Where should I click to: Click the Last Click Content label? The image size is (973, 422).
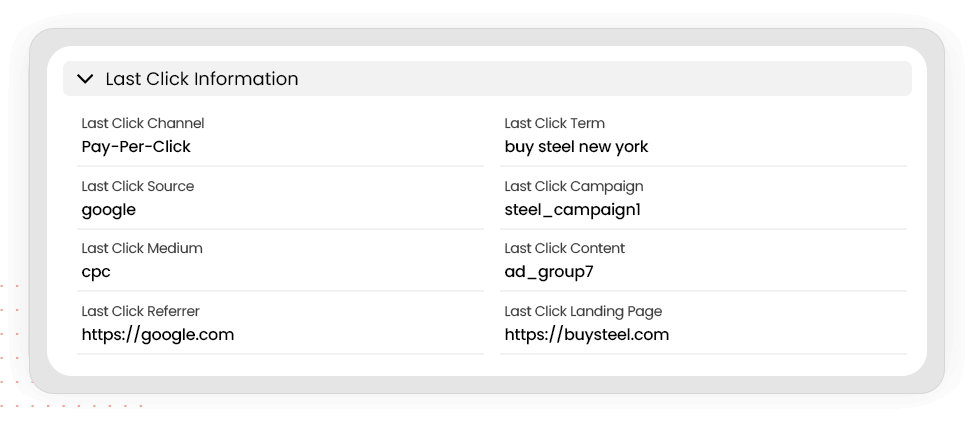(x=565, y=249)
